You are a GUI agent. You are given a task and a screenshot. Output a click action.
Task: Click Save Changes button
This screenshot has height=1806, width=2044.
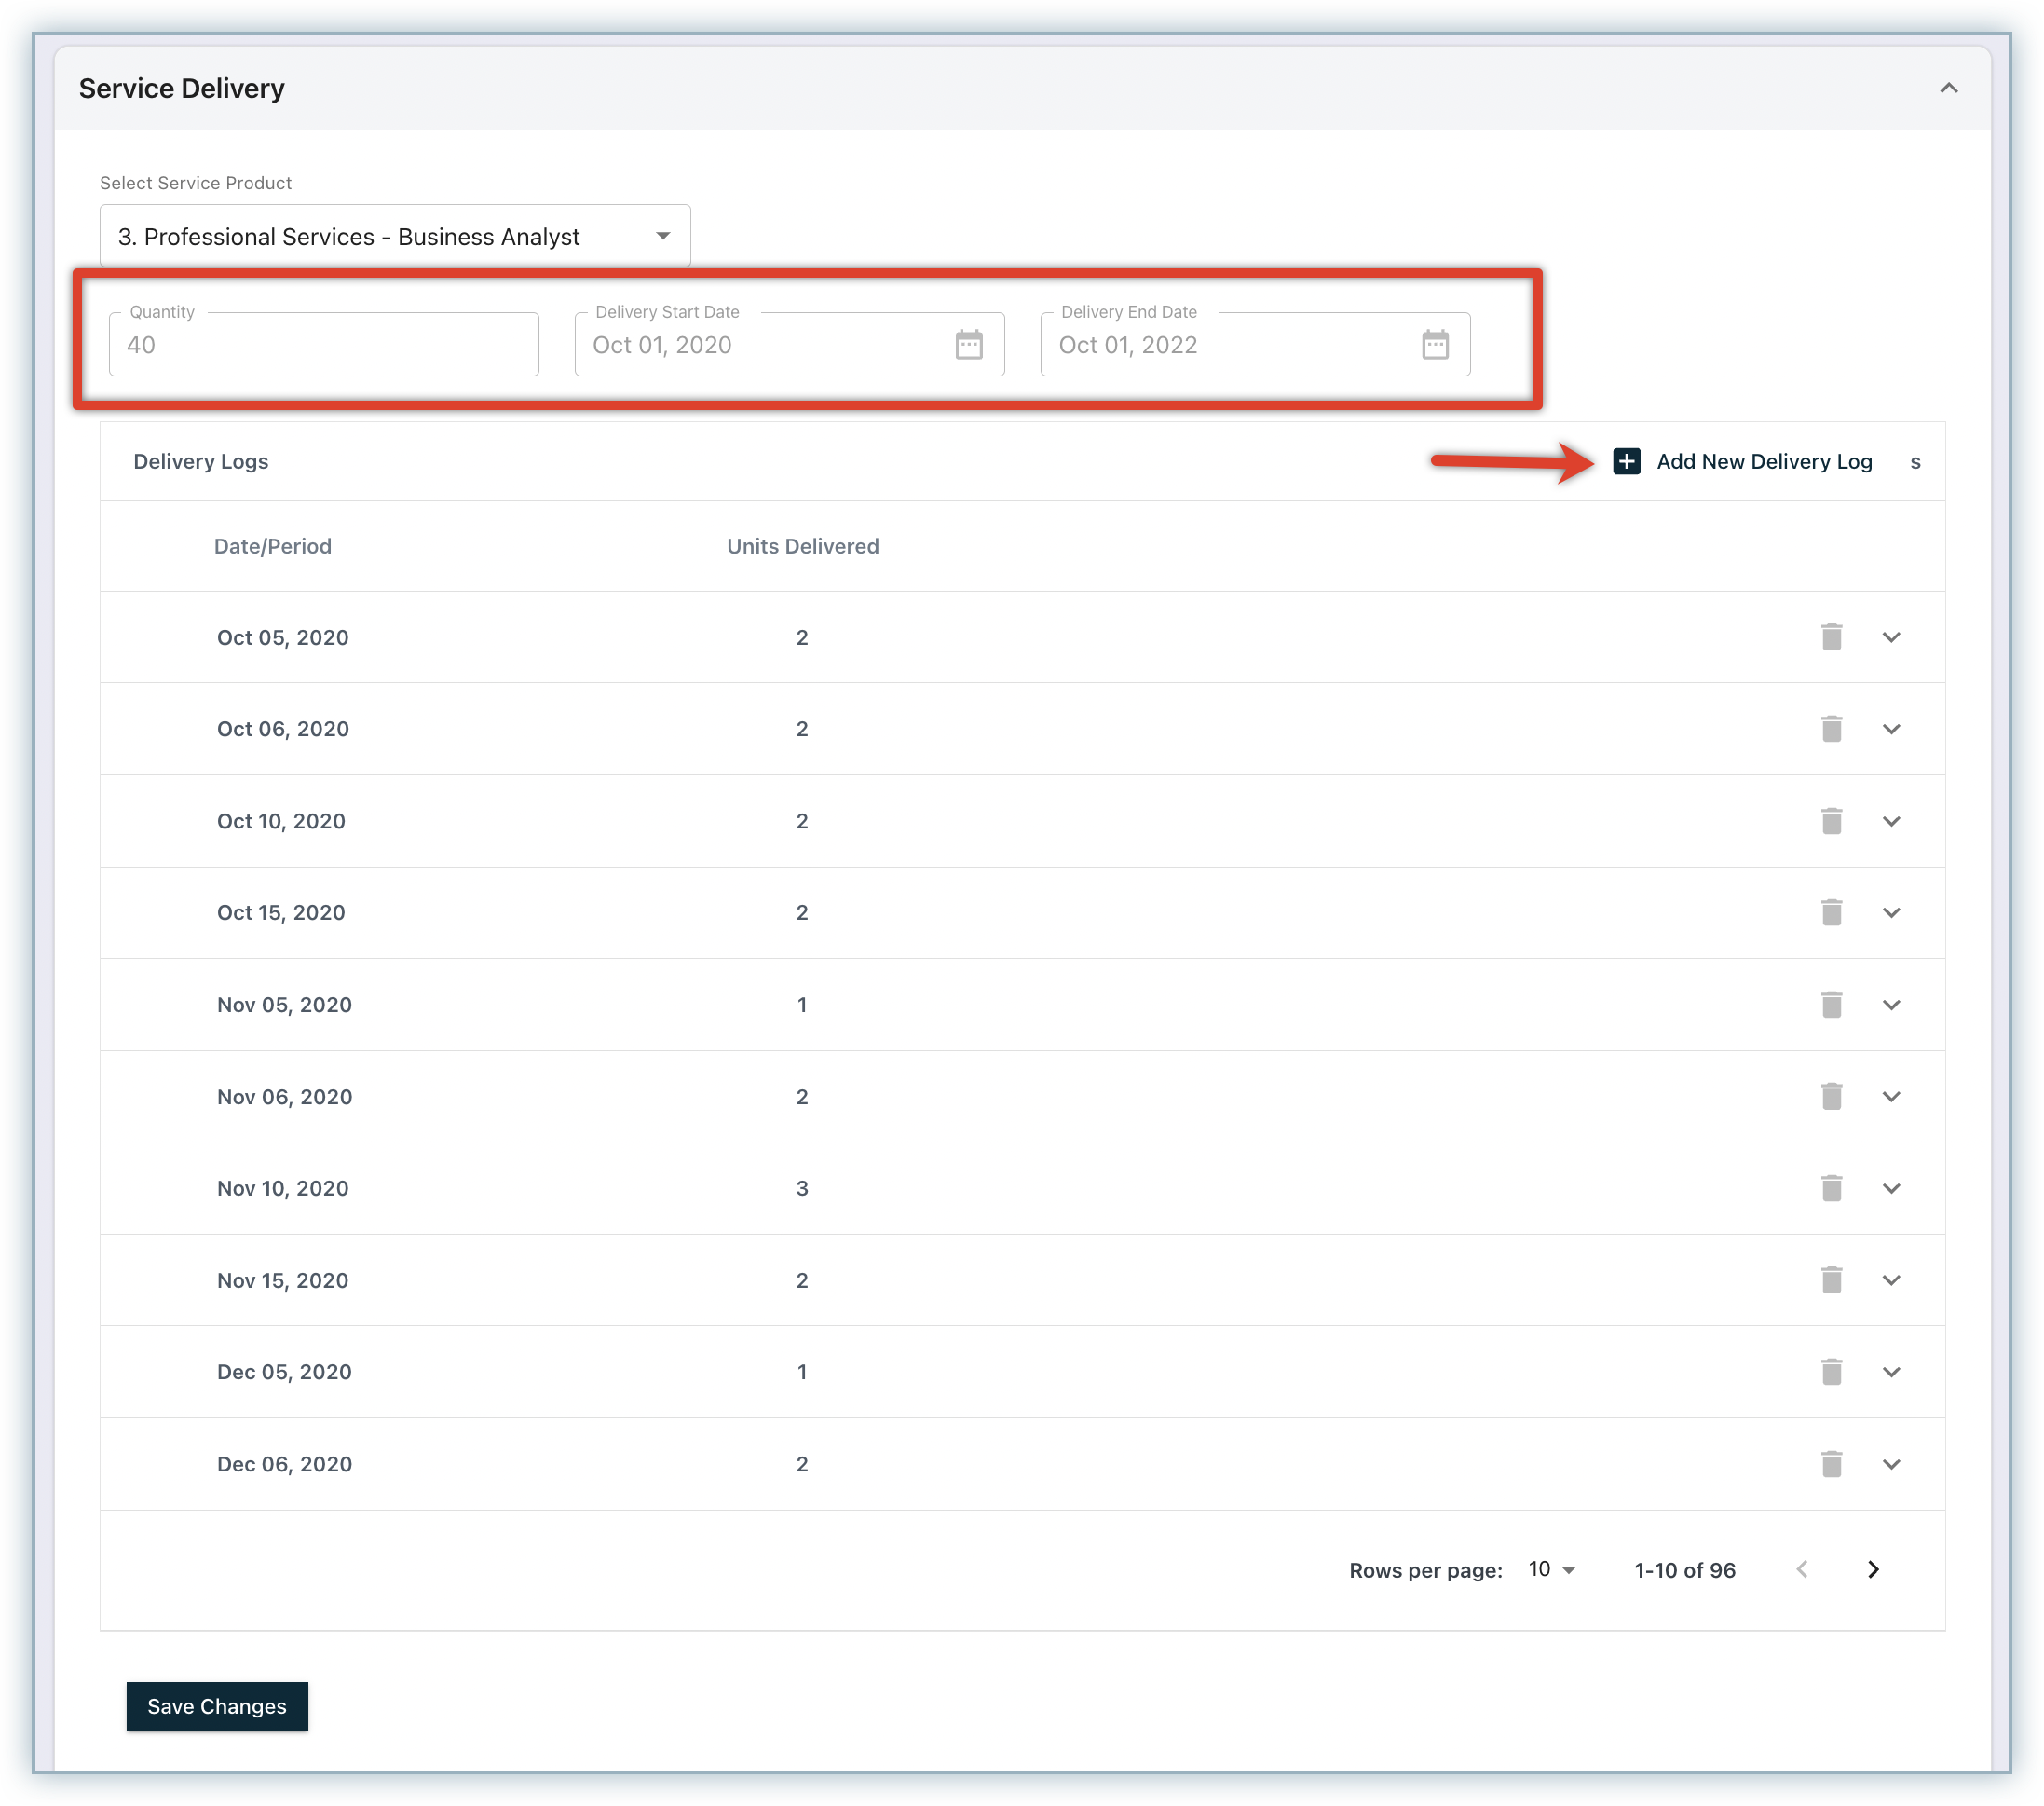217,1706
